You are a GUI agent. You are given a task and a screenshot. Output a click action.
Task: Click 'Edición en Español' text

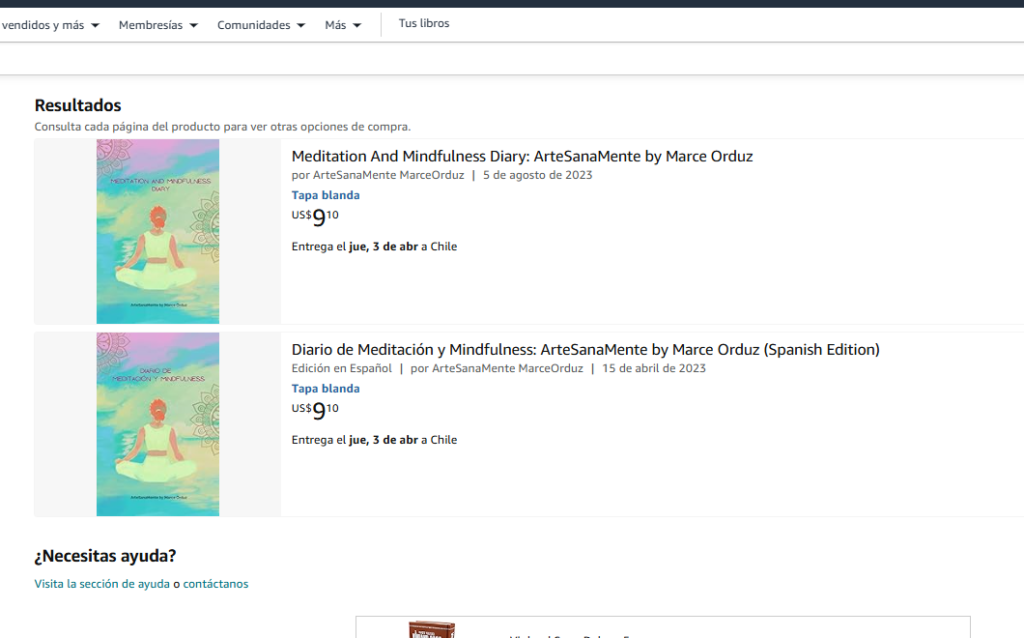tap(342, 368)
